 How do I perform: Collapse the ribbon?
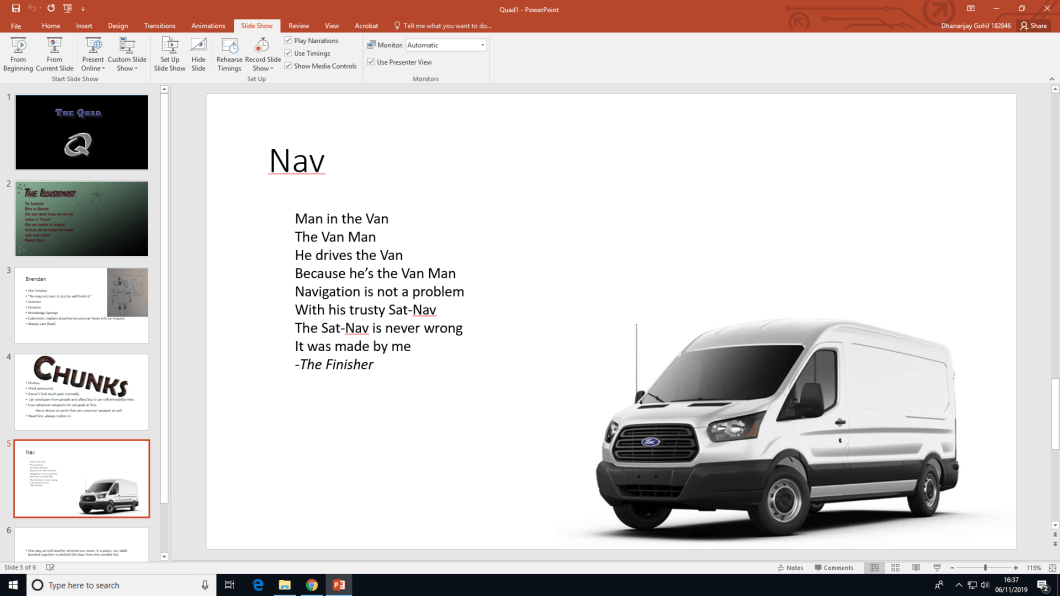(x=1052, y=79)
